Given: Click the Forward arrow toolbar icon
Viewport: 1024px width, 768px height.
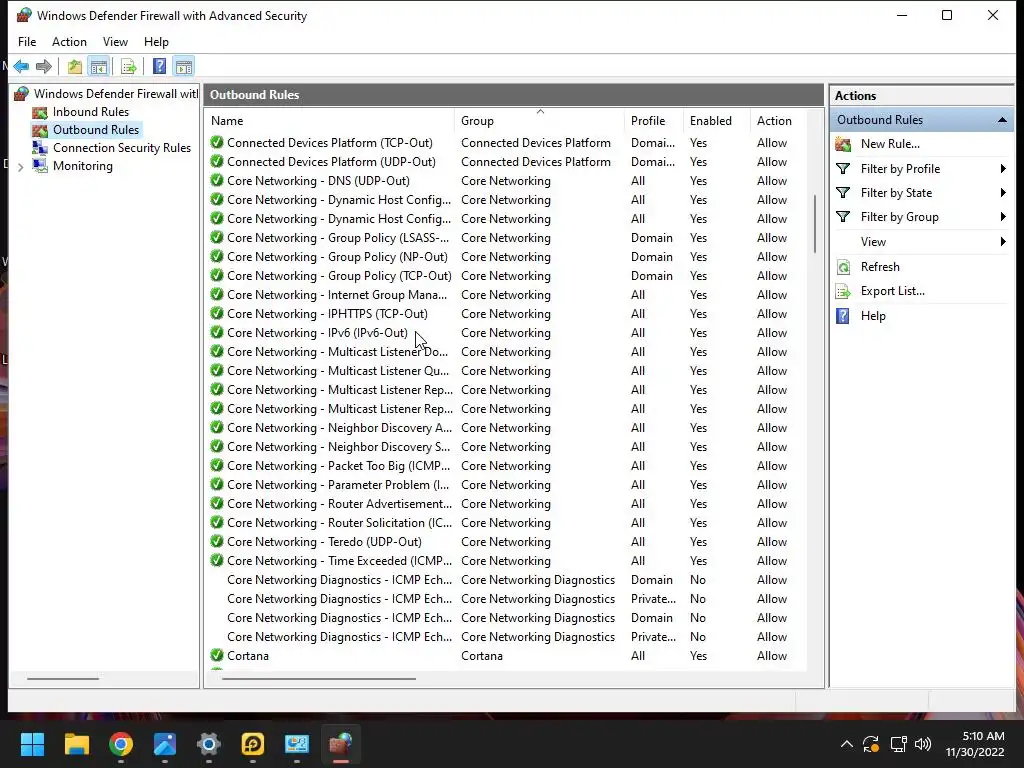Looking at the screenshot, I should (44, 66).
